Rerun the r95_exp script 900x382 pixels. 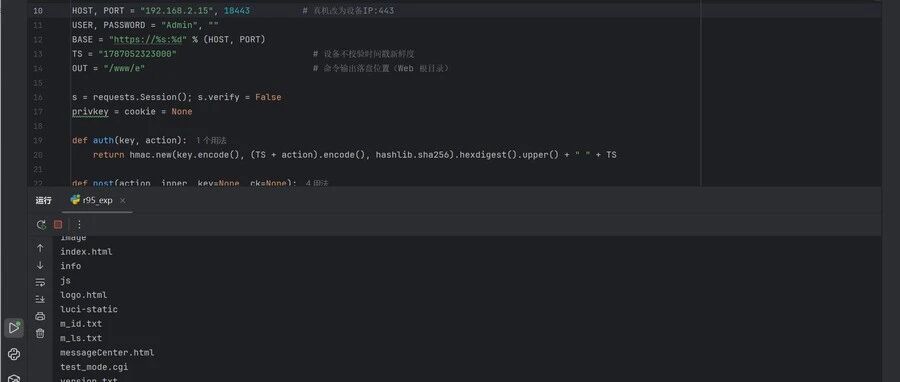point(41,225)
